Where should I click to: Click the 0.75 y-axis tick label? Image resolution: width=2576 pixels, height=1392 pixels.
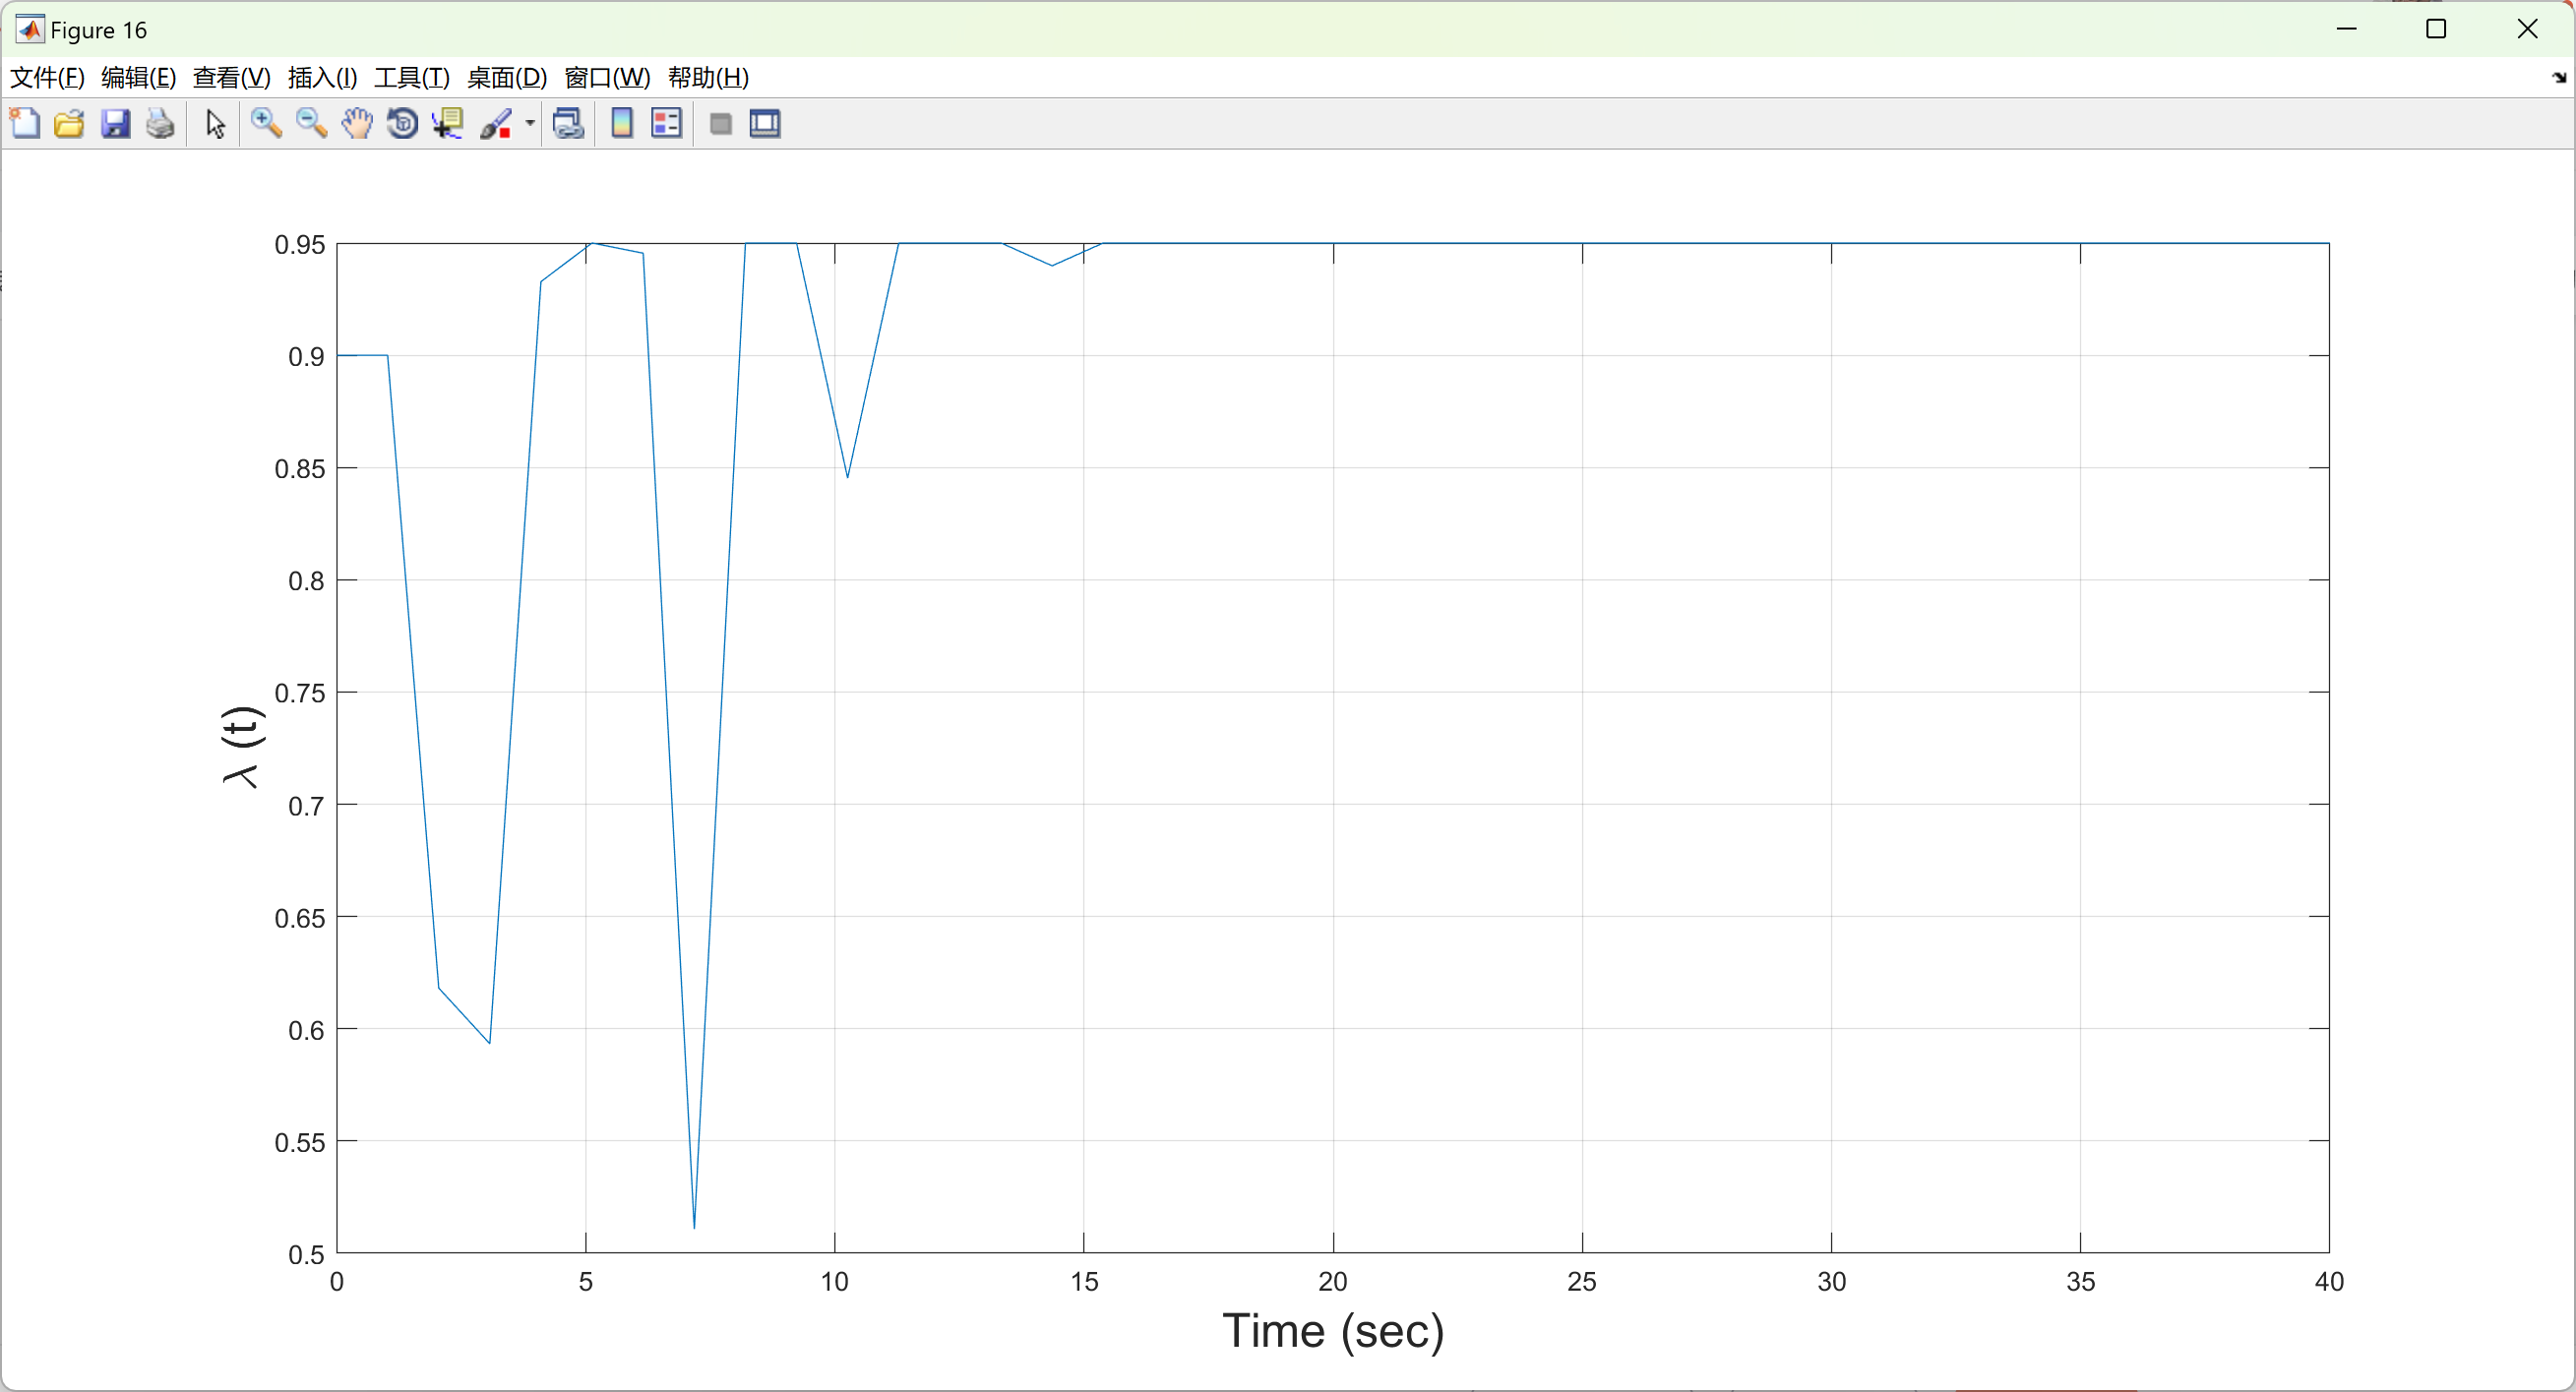pyautogui.click(x=300, y=693)
